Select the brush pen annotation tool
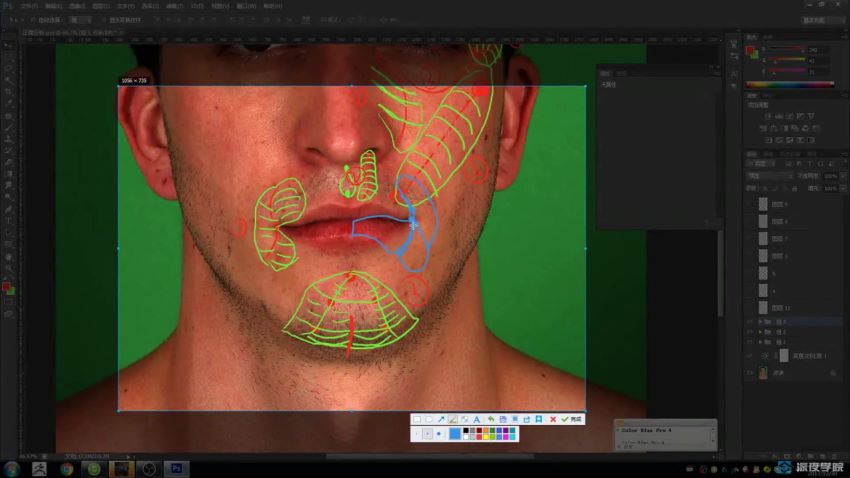 click(453, 419)
